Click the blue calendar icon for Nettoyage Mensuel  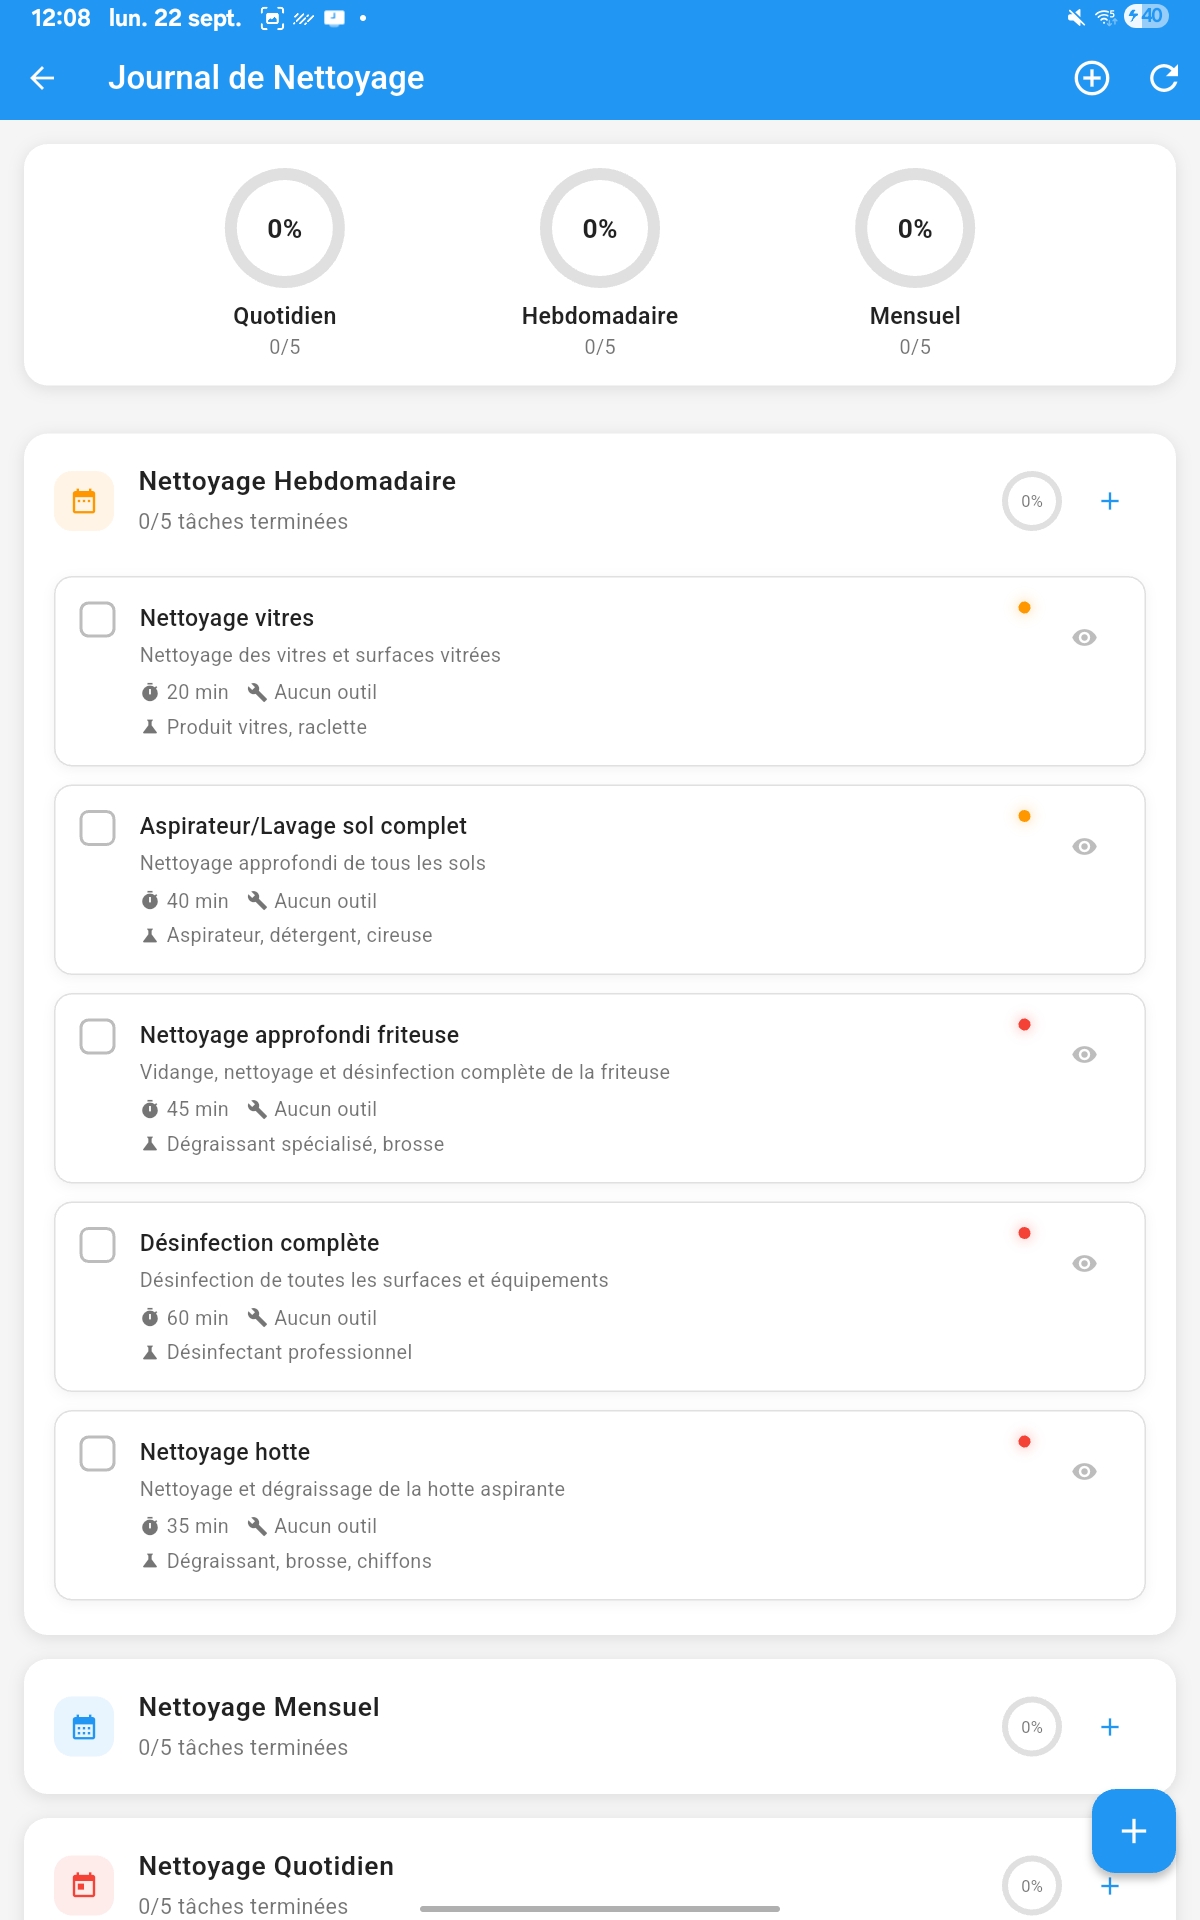(84, 1727)
